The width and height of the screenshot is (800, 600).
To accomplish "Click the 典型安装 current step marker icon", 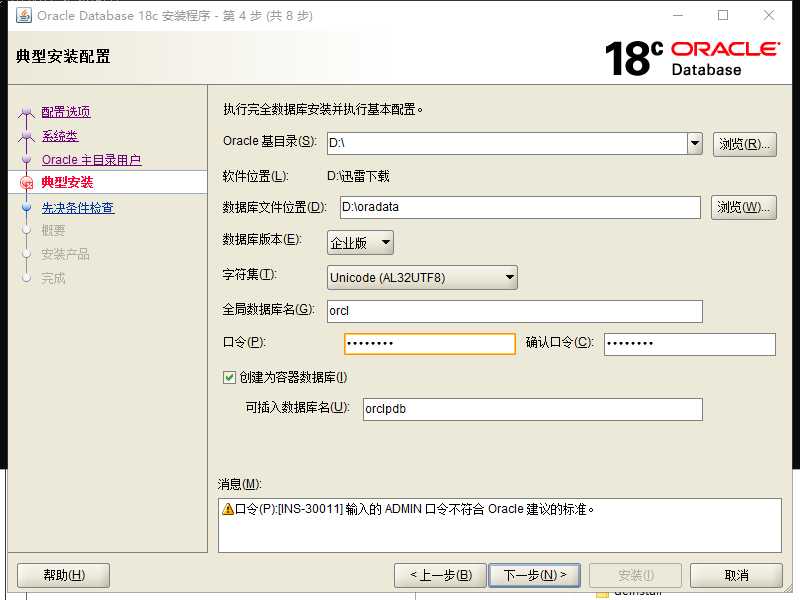I will 27,183.
